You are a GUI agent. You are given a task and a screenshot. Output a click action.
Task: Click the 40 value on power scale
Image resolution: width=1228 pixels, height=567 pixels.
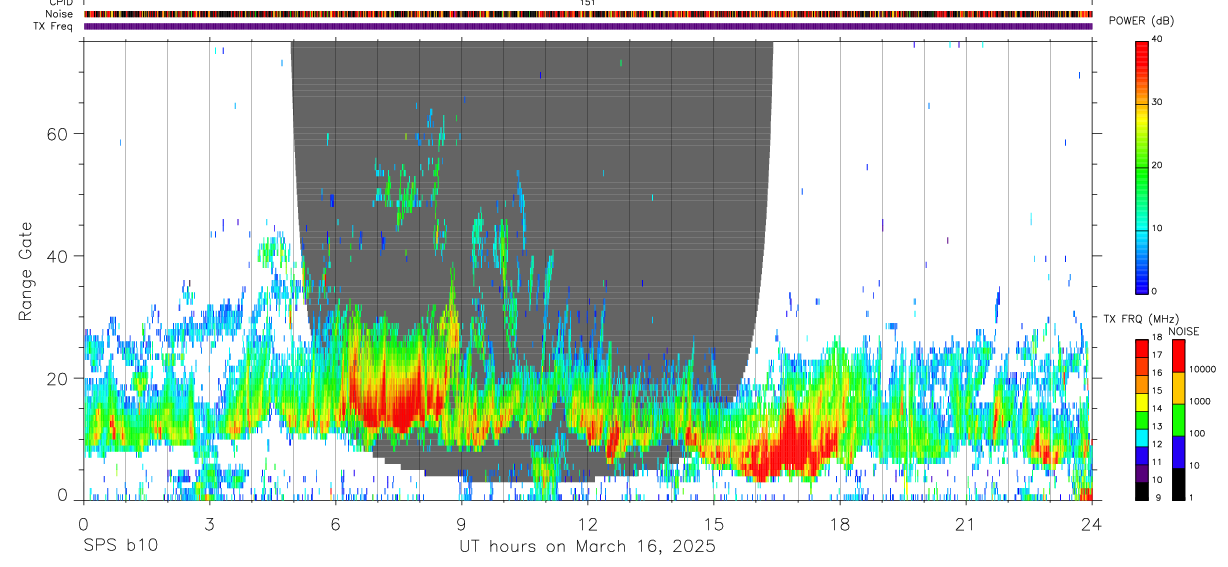(1157, 40)
